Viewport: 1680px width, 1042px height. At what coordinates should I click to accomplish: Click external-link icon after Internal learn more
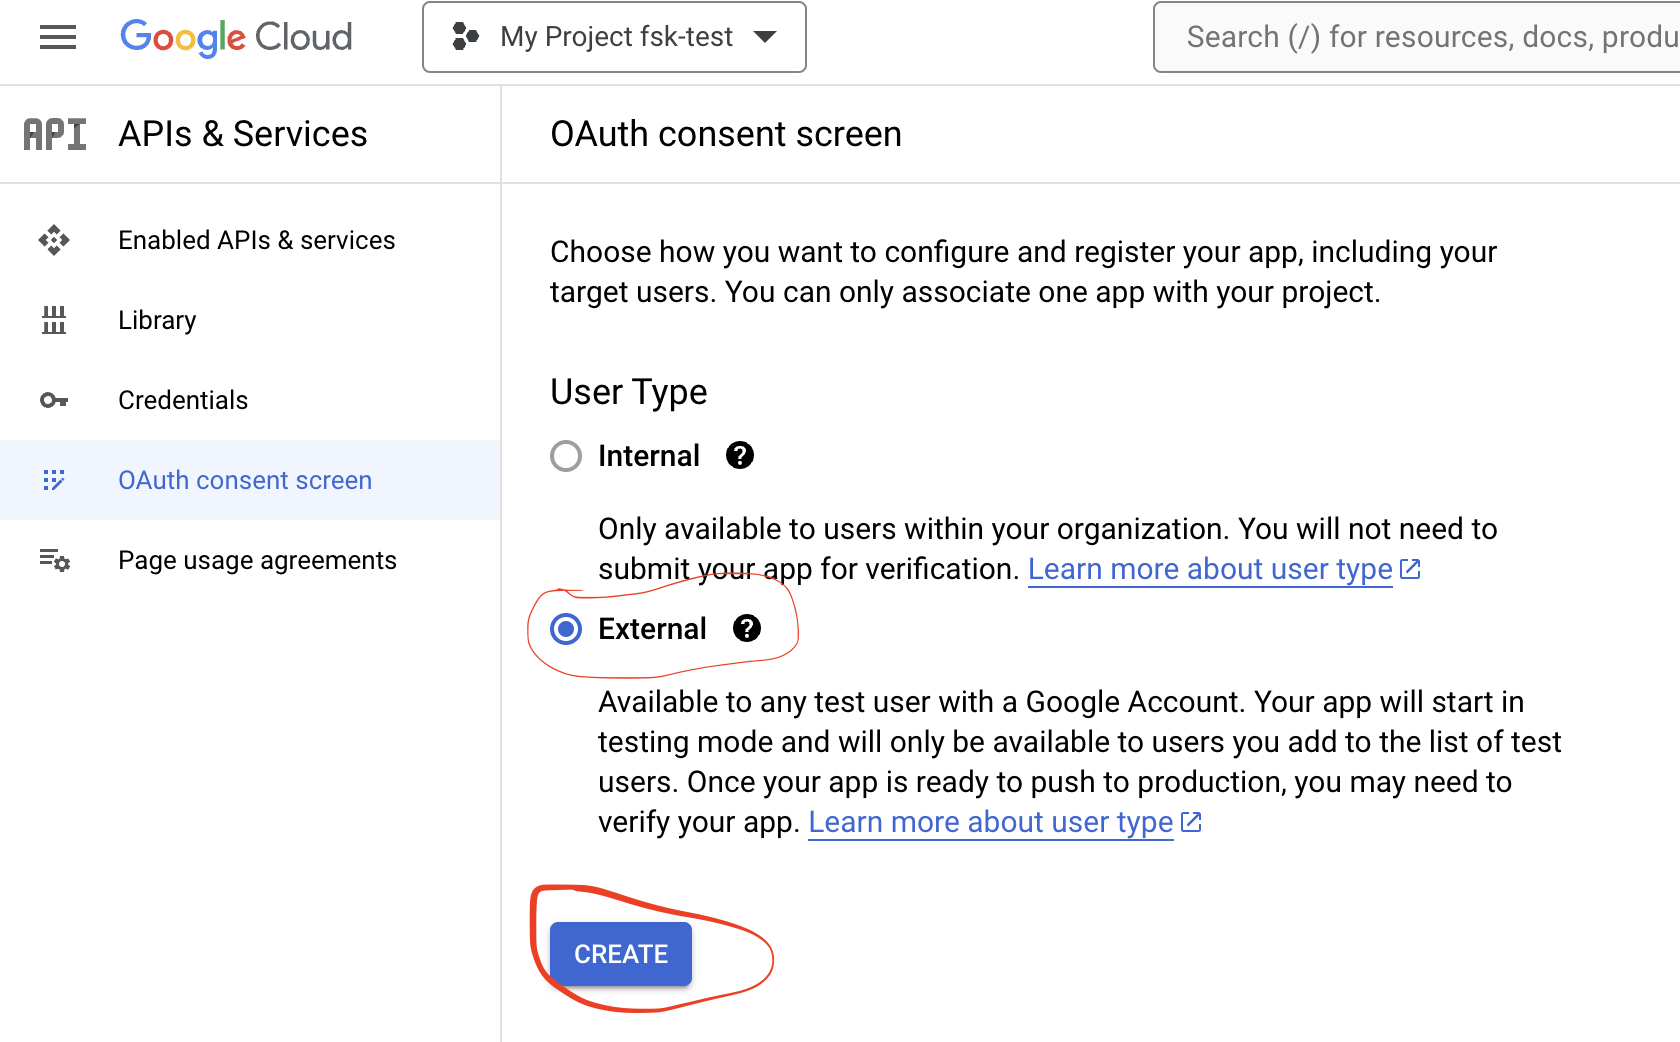coord(1410,569)
